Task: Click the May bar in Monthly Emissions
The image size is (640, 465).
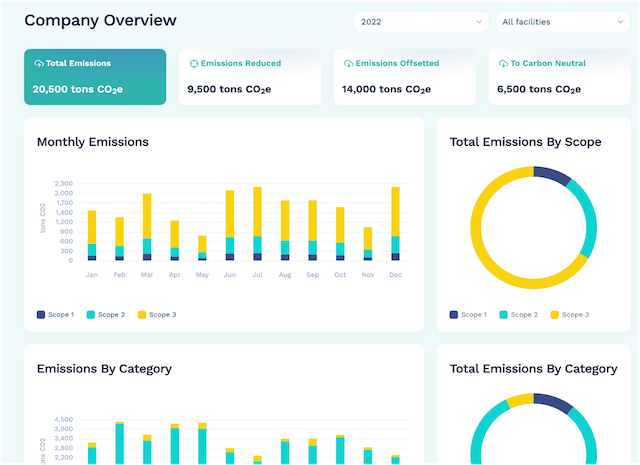Action: [202, 248]
